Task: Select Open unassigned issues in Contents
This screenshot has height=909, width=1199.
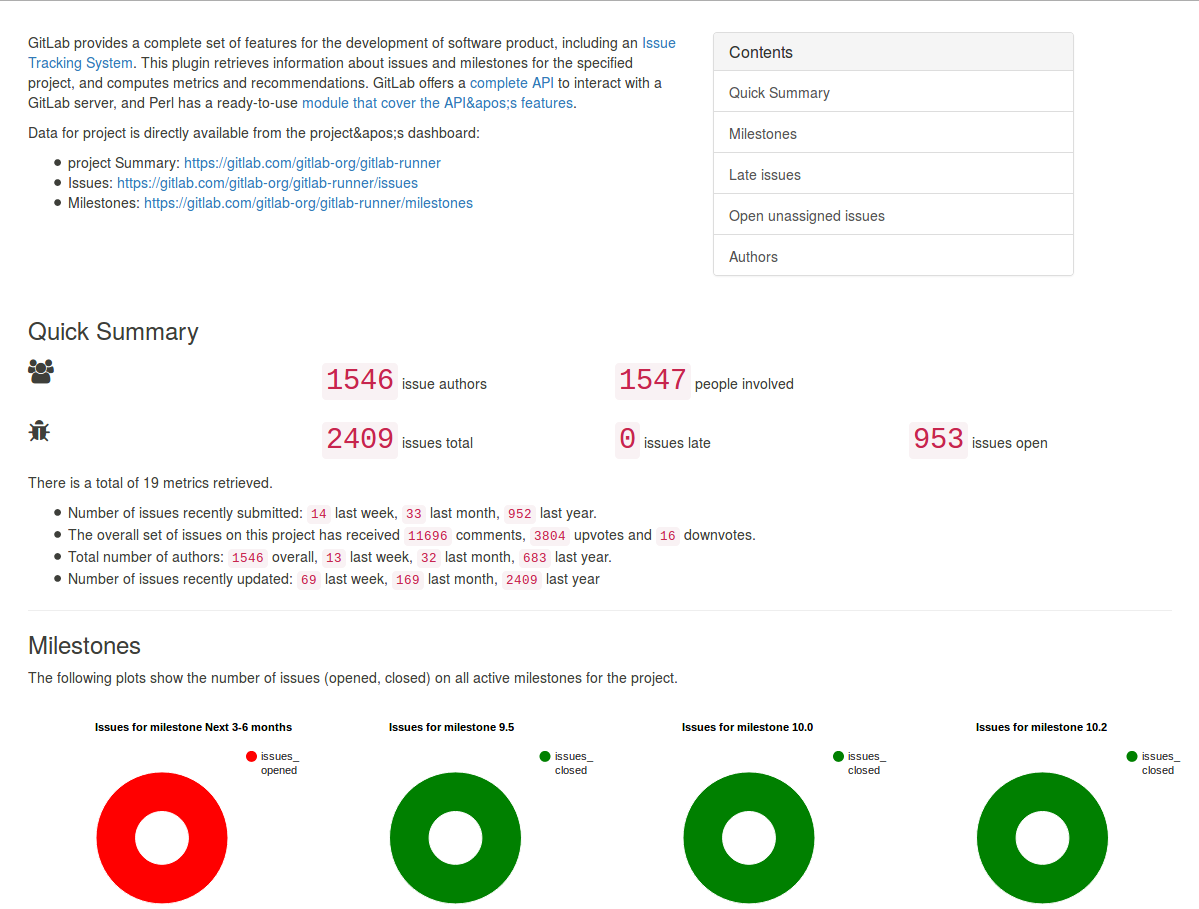Action: tap(804, 215)
